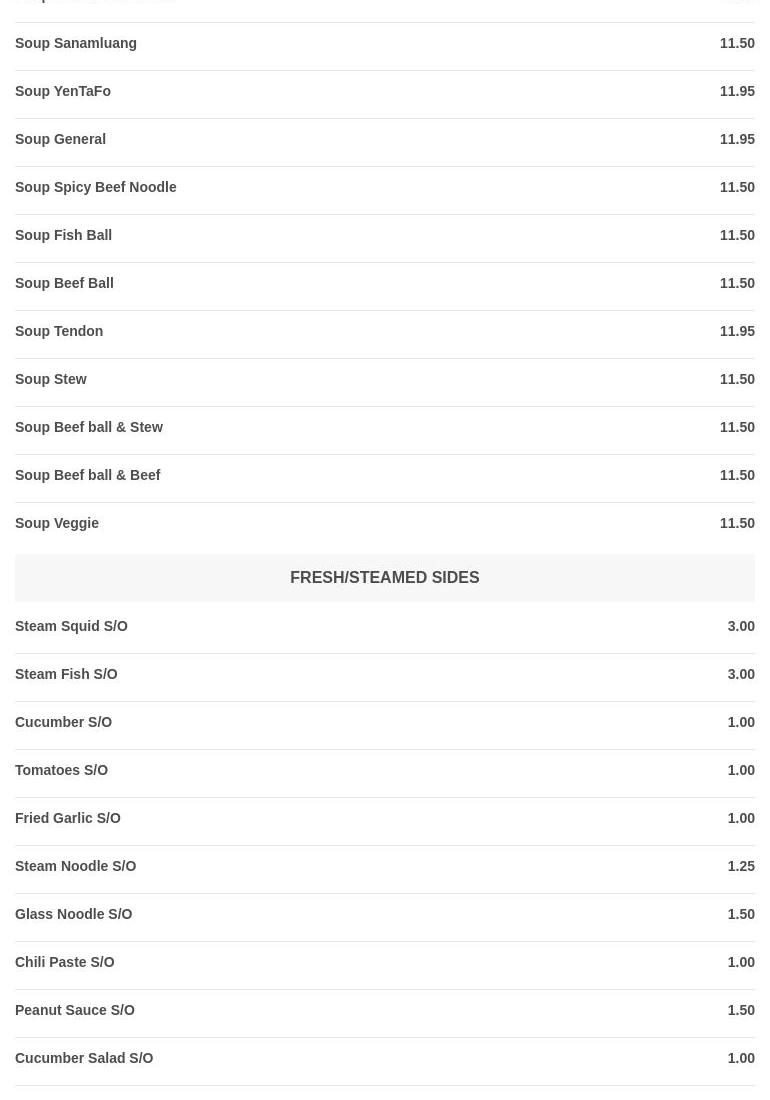The width and height of the screenshot is (770, 1100).
Task: Choose the Cucumber S/O side item
Action: click(x=63, y=723)
